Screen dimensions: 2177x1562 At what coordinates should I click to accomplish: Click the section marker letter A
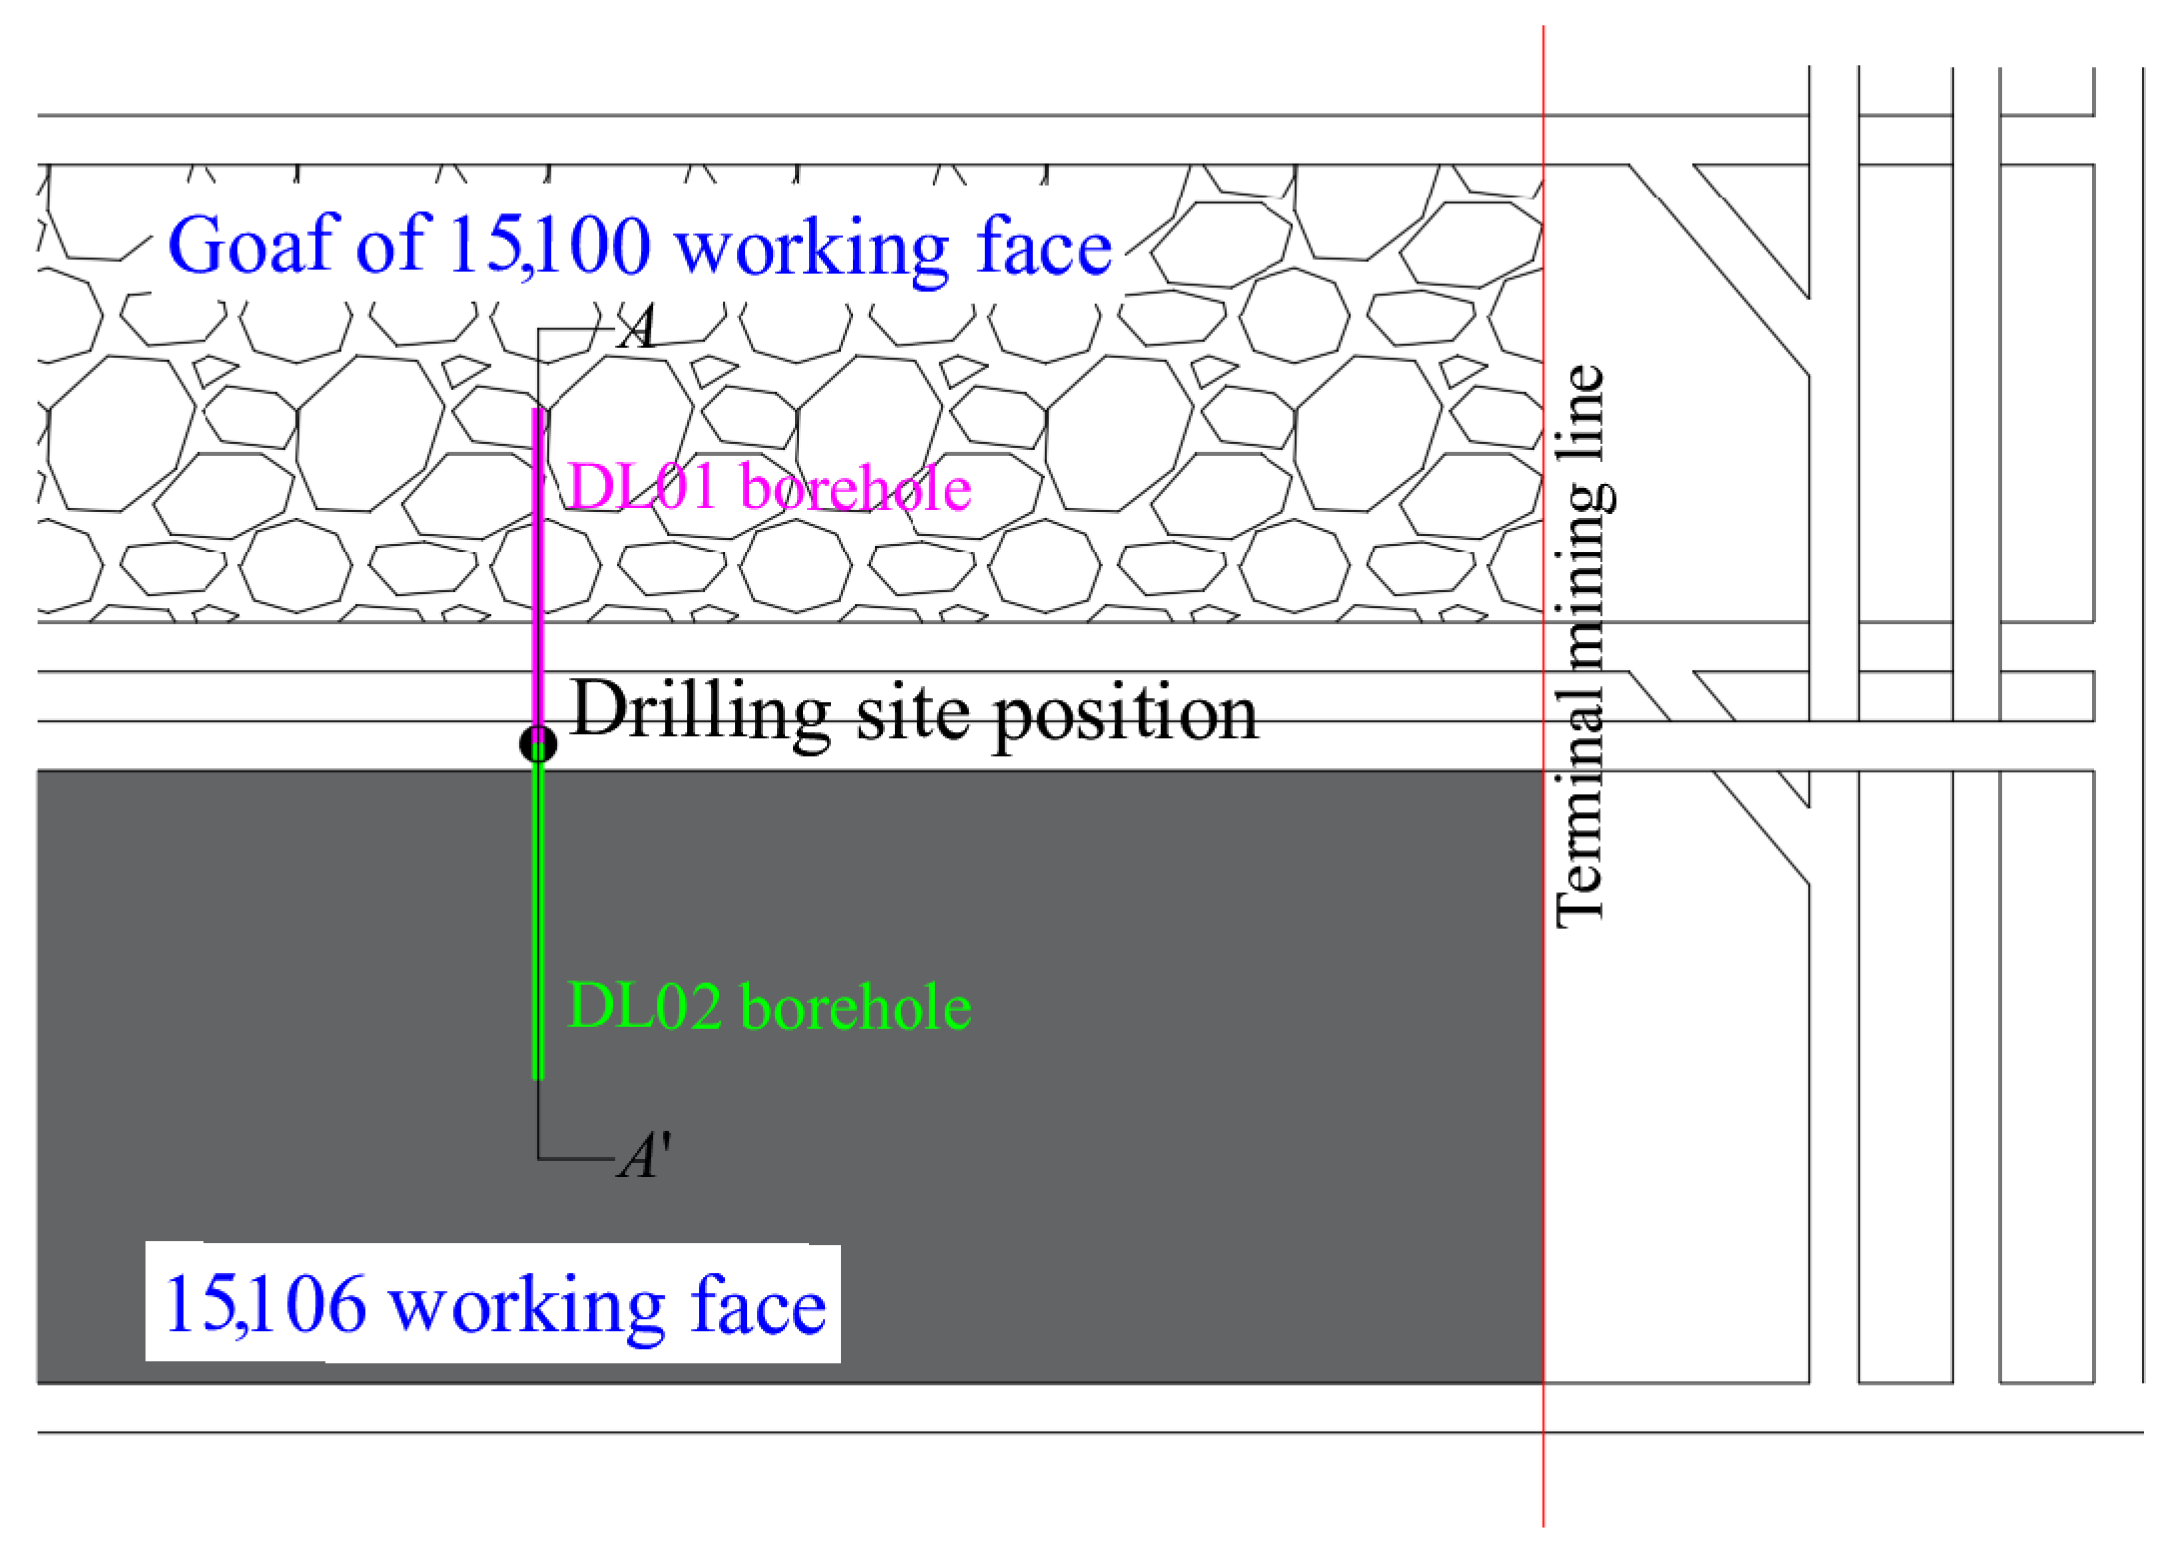point(637,327)
